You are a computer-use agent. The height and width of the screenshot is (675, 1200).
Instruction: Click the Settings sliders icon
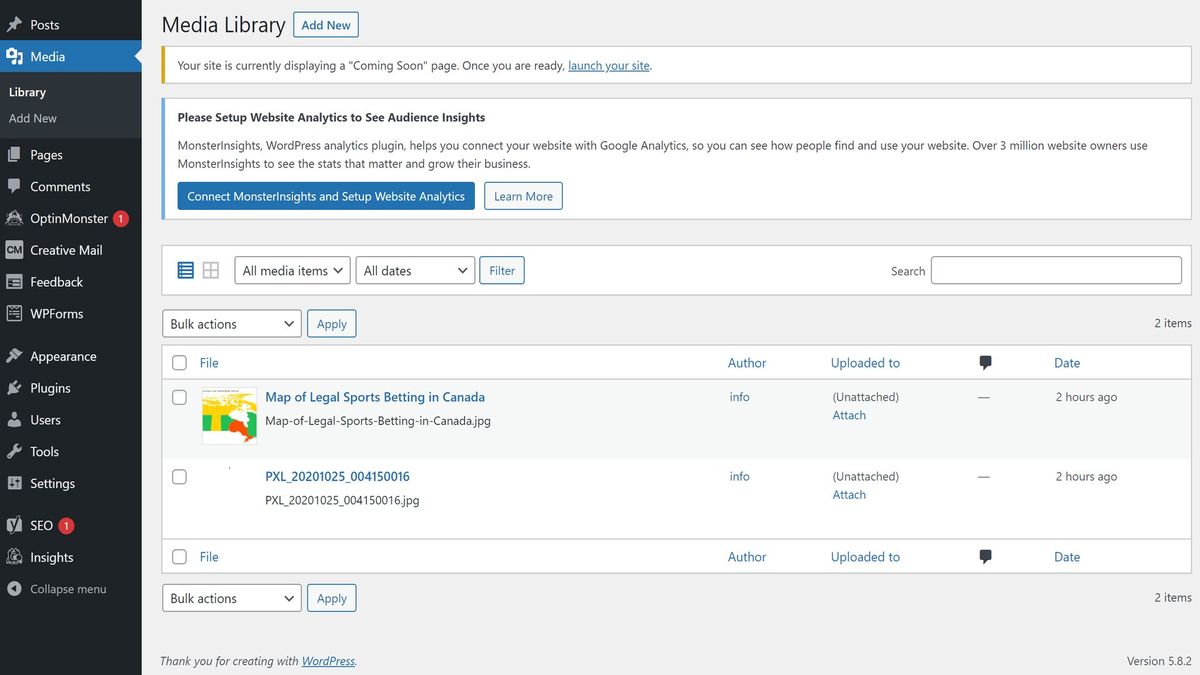pyautogui.click(x=14, y=484)
